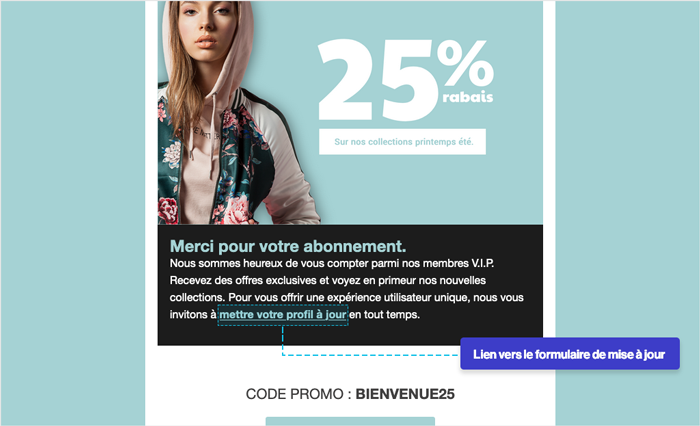This screenshot has width=700, height=426.
Task: Select the large '25' discount number
Action: [x=376, y=79]
